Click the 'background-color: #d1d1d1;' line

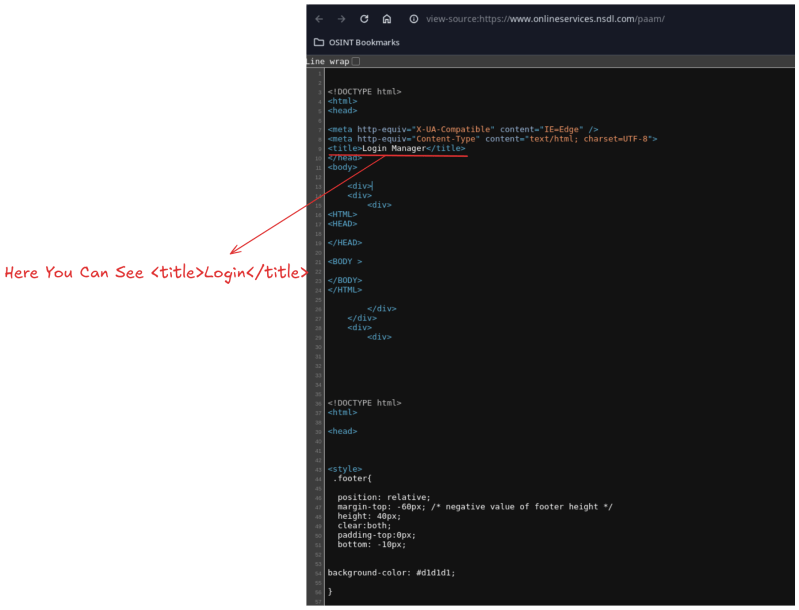click(x=391, y=573)
